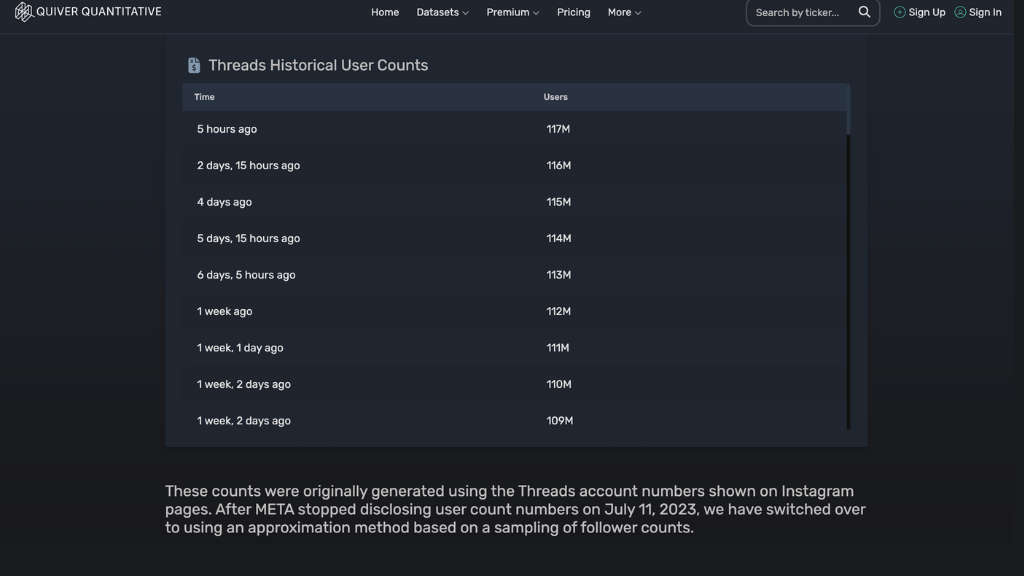Click the 111M users value
Image resolution: width=1024 pixels, height=576 pixels.
(558, 348)
